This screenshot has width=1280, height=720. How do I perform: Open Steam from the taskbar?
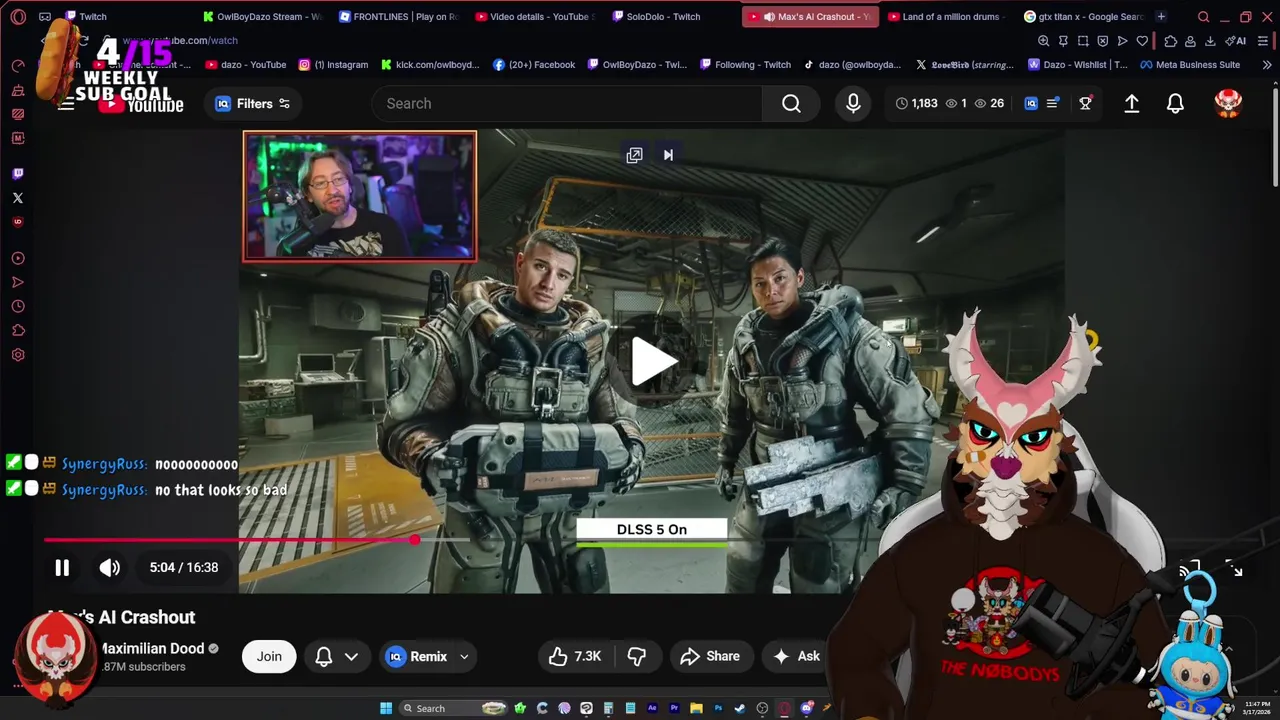click(740, 708)
